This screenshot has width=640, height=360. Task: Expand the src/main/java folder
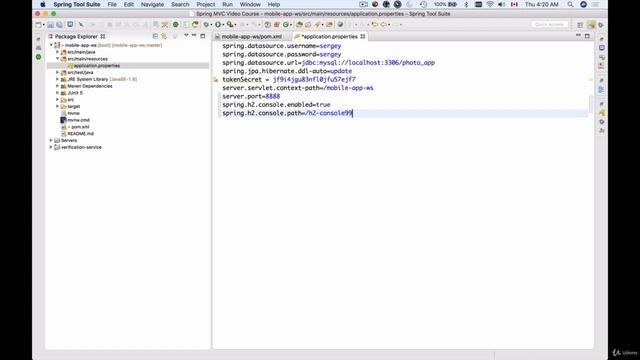point(58,52)
